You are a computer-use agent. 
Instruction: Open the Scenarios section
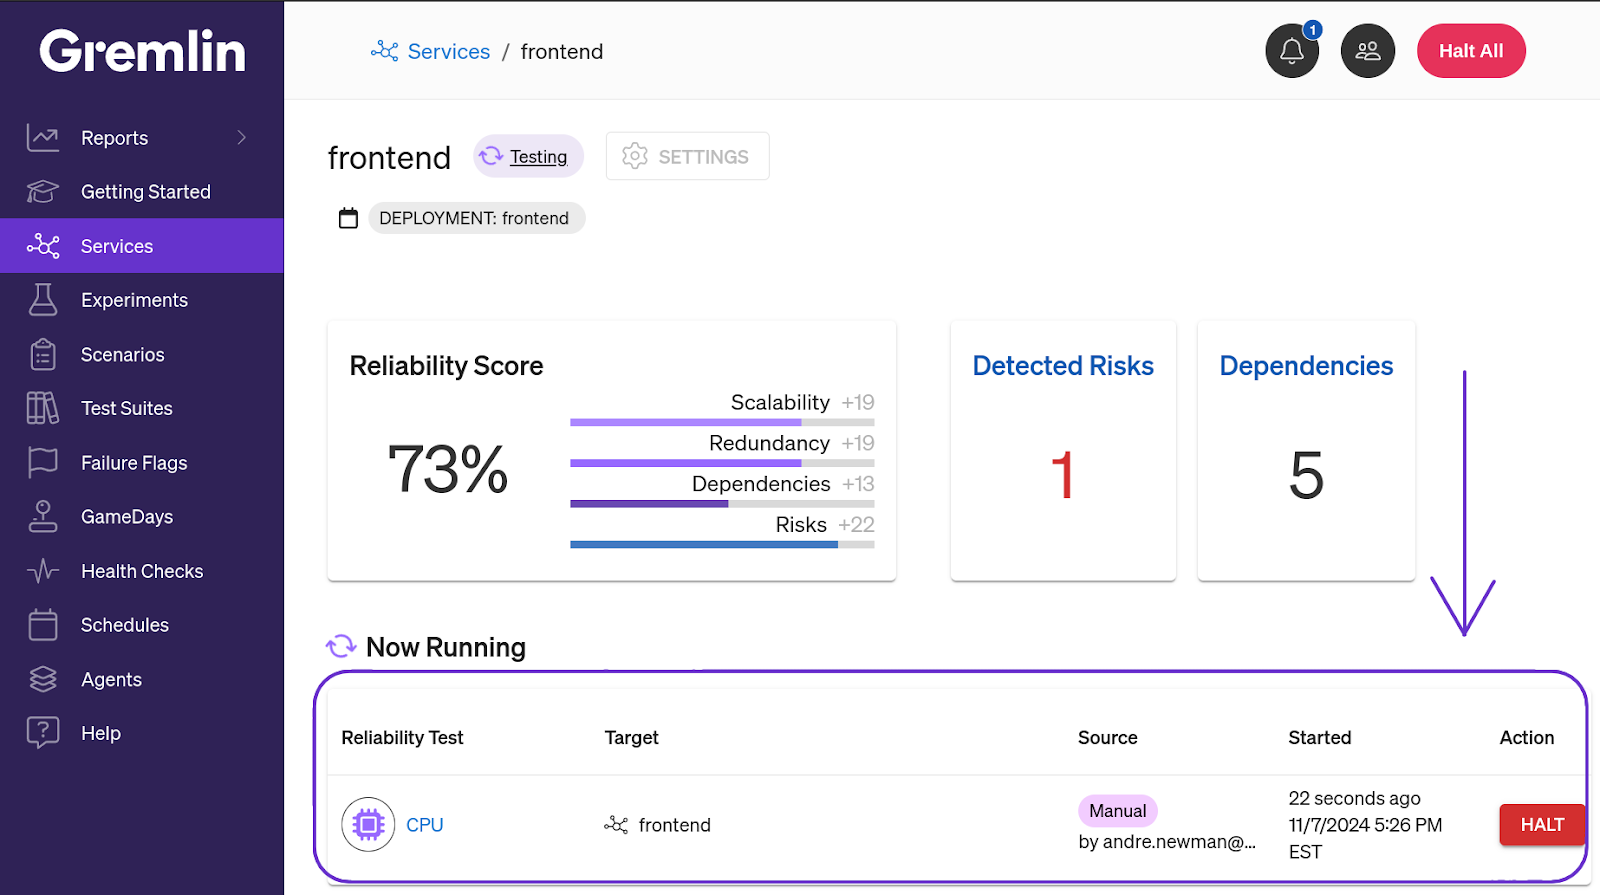[x=141, y=354]
